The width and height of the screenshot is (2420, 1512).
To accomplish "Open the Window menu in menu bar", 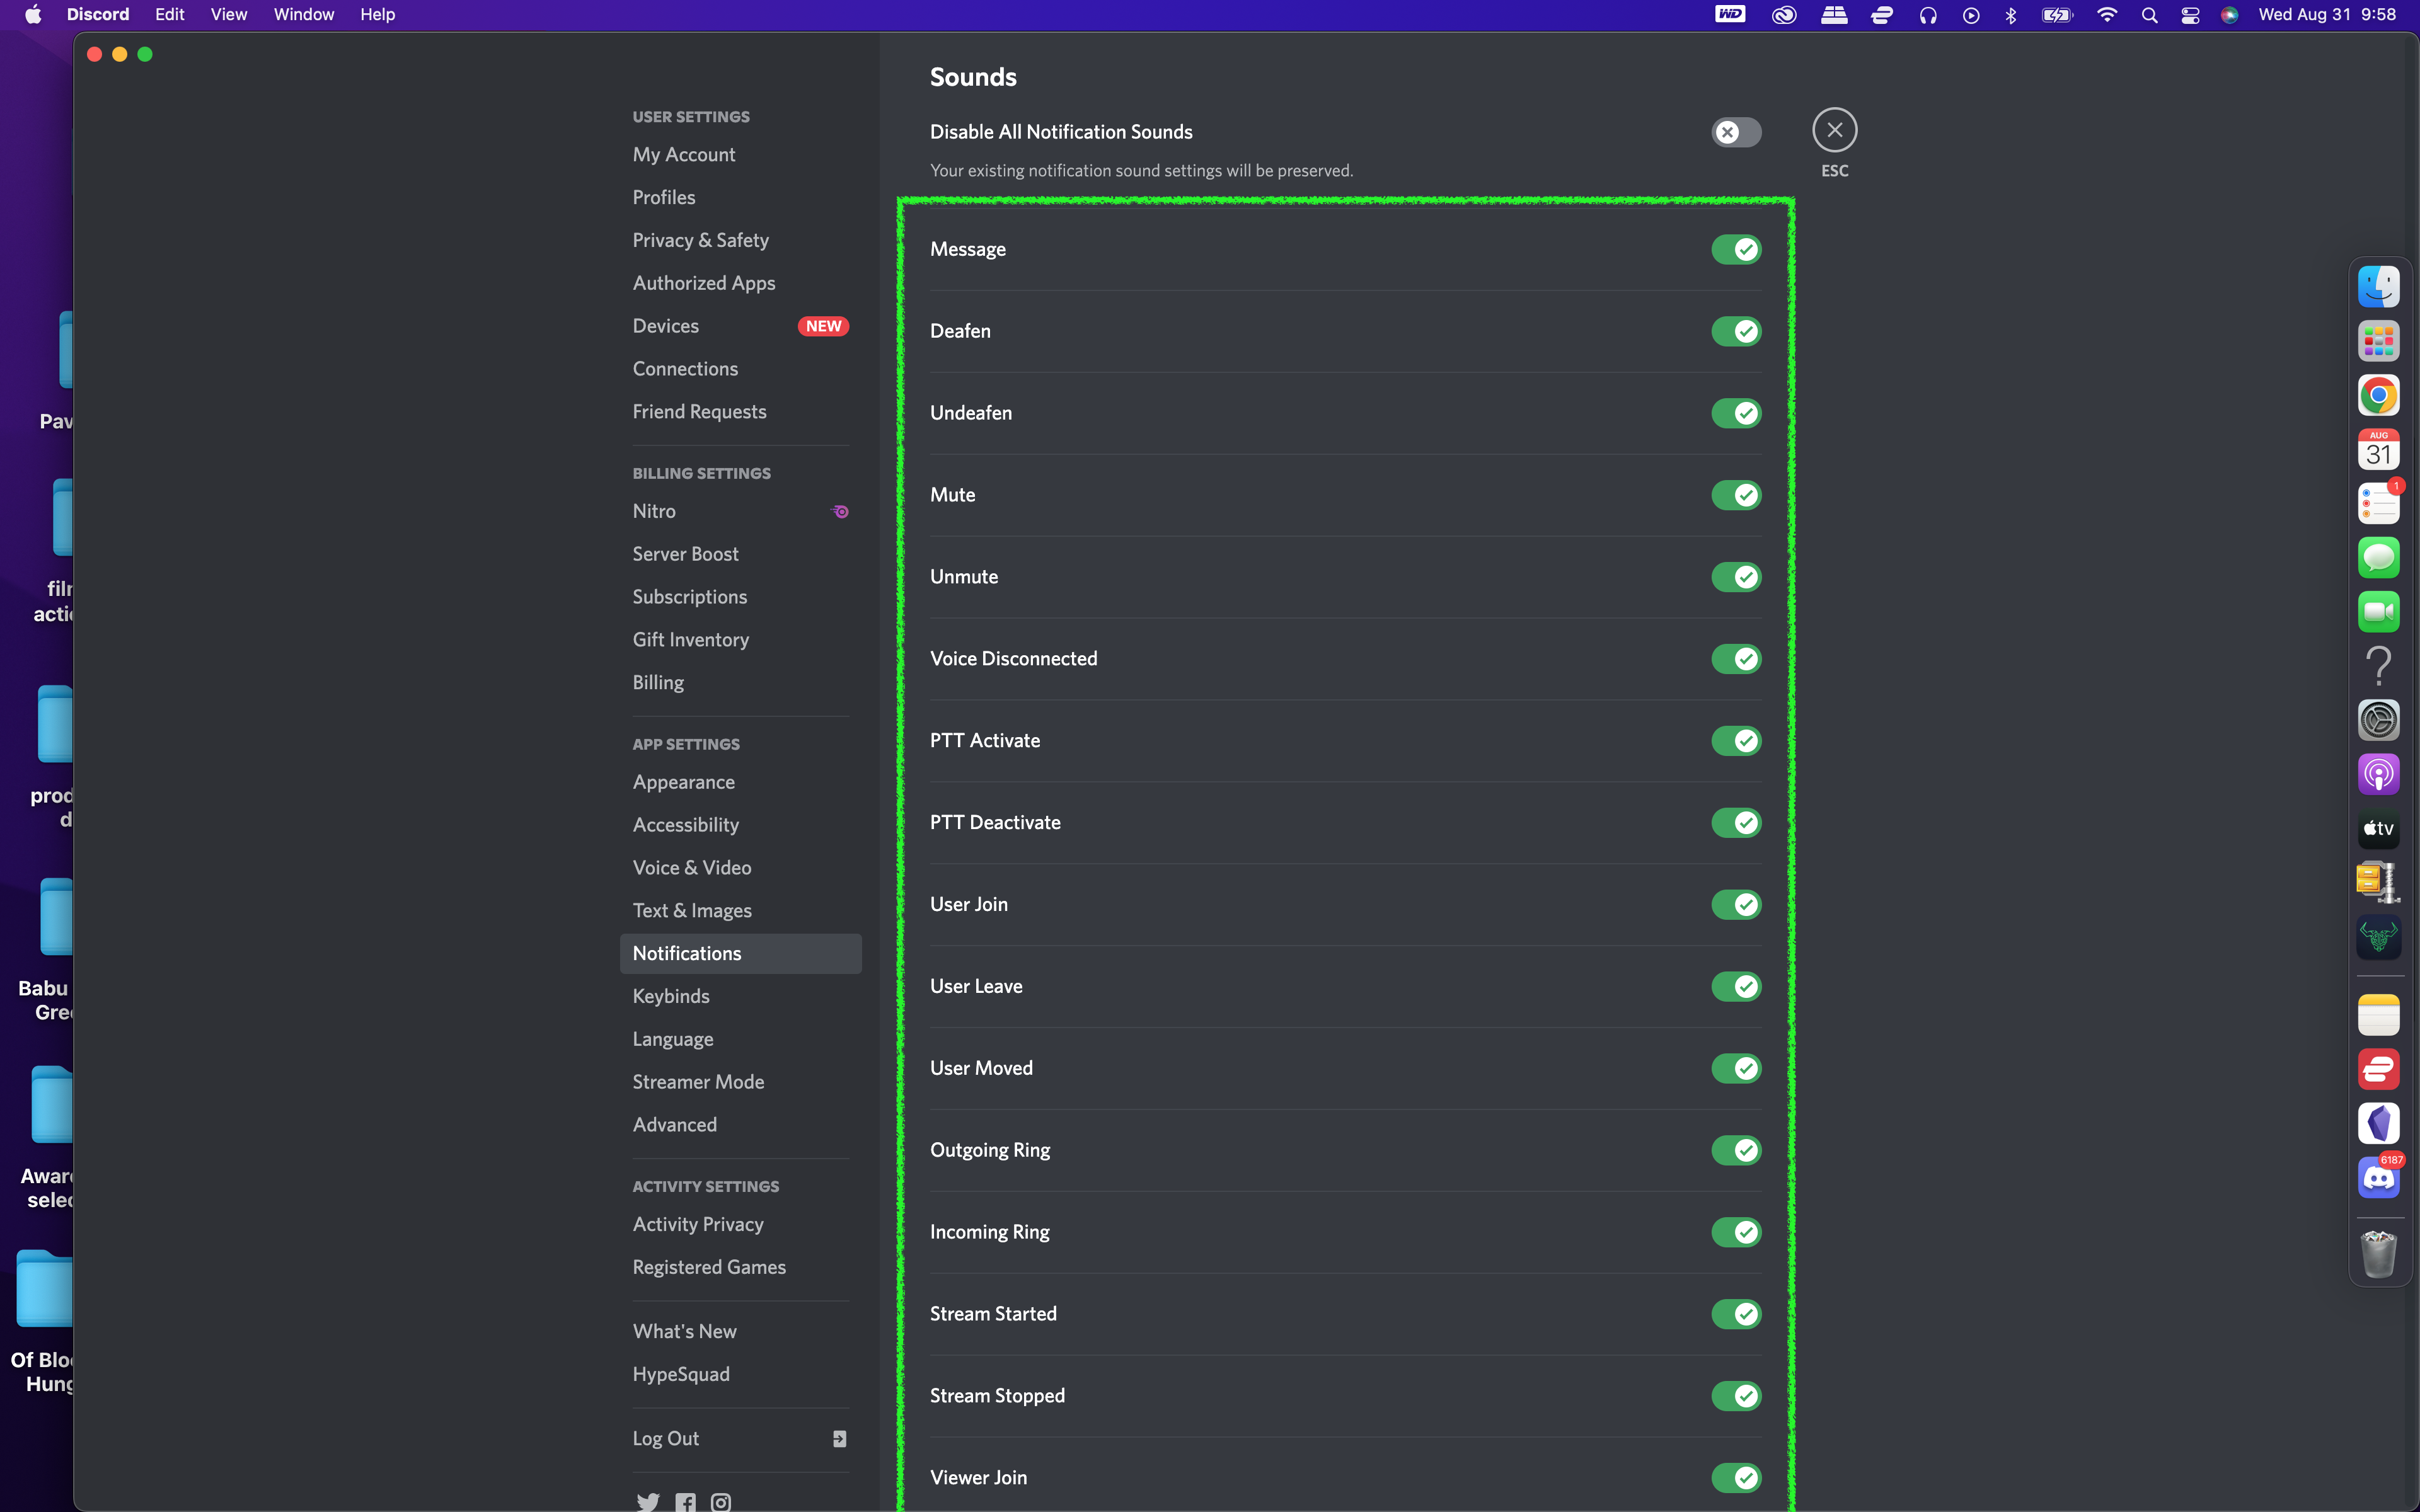I will (x=303, y=15).
